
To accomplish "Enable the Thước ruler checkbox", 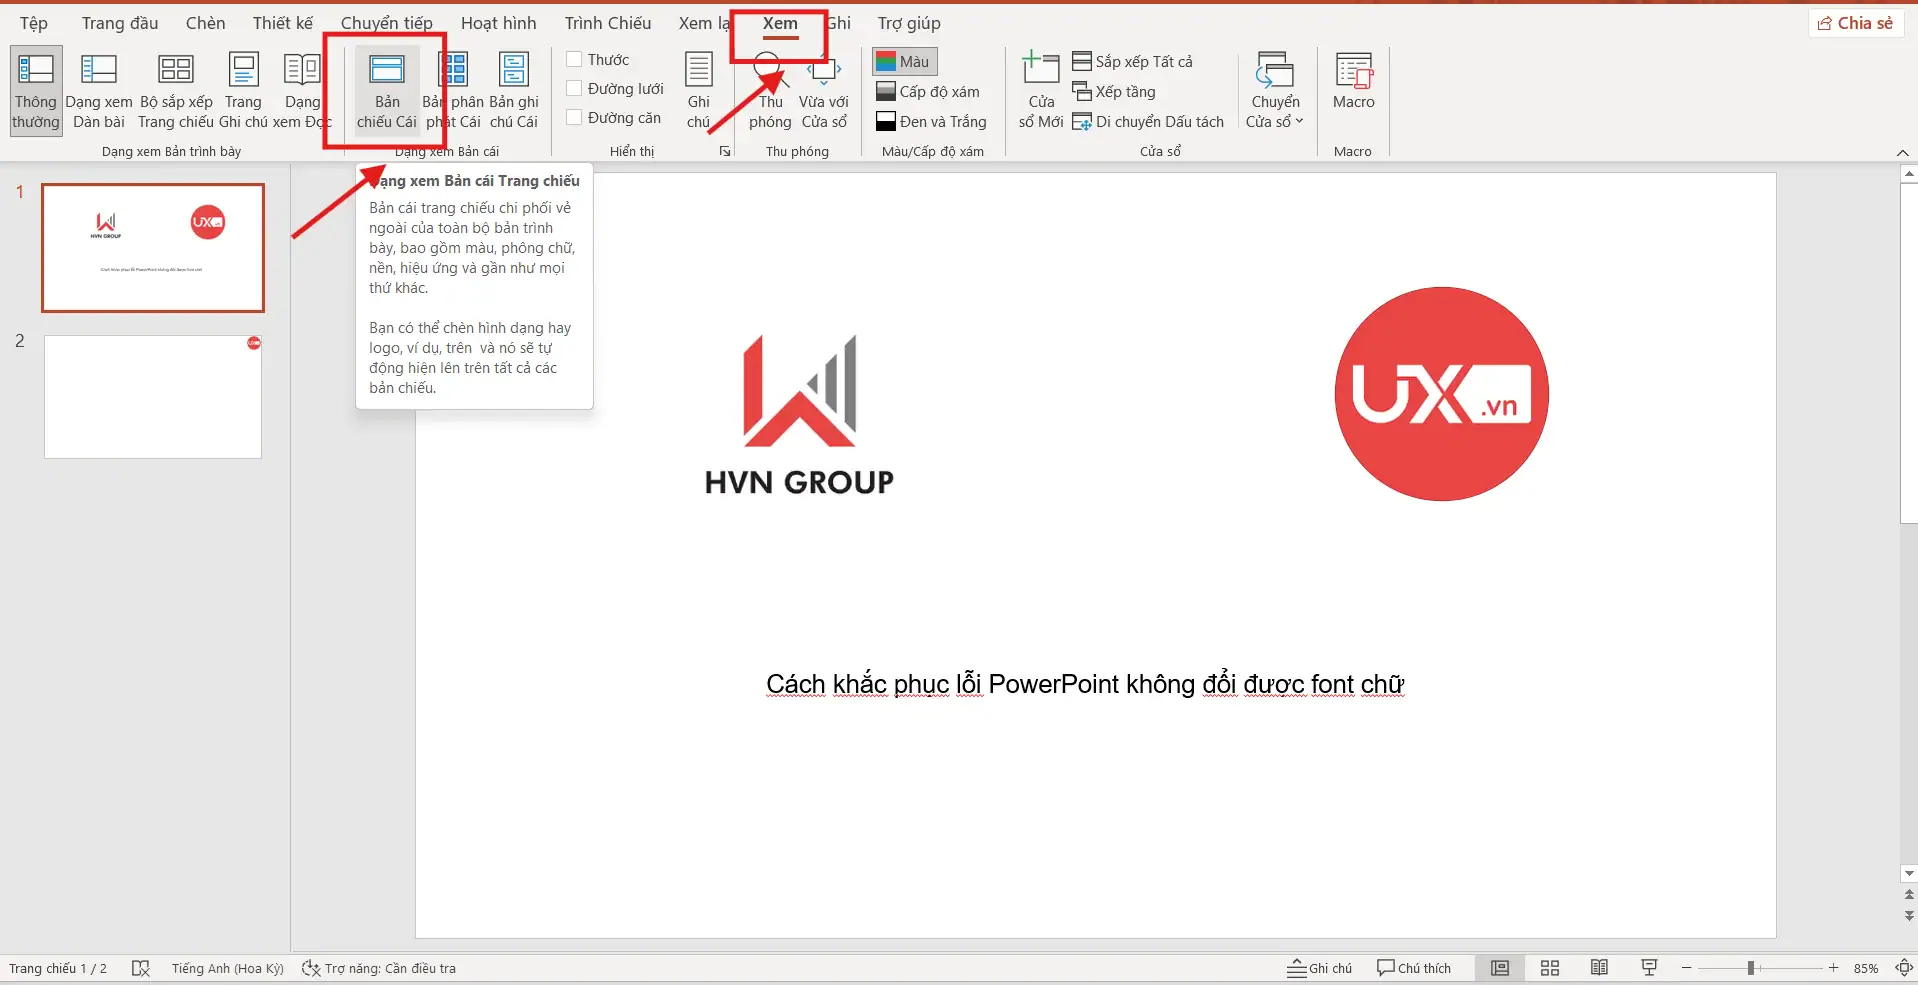I will click(x=575, y=60).
